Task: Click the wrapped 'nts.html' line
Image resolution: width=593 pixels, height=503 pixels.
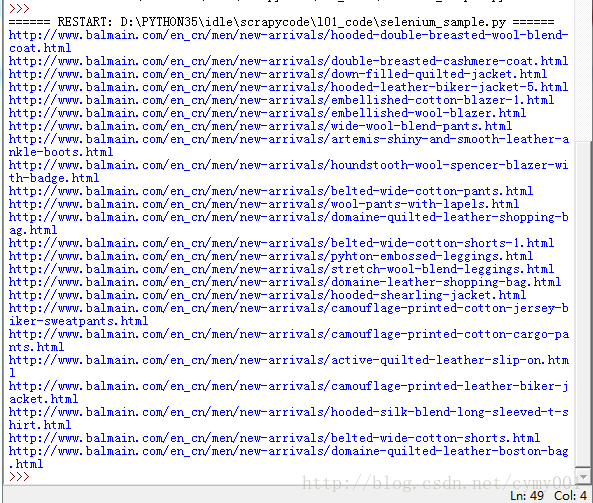Action: pos(36,347)
